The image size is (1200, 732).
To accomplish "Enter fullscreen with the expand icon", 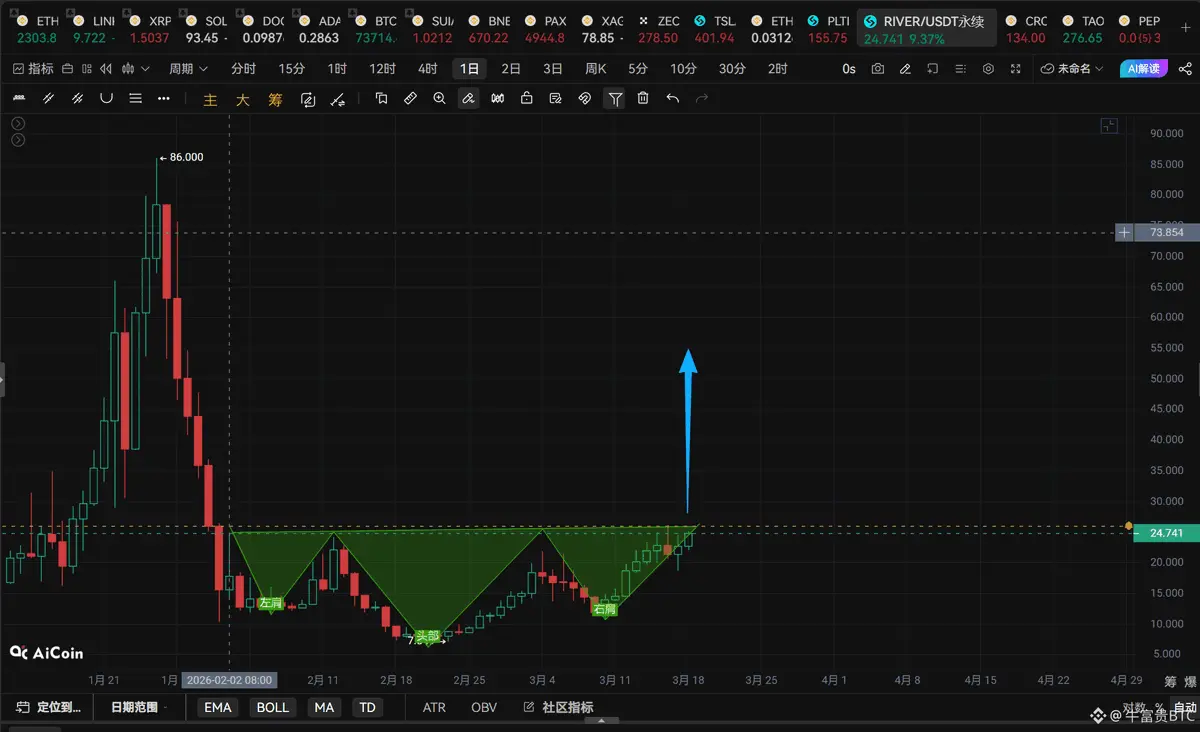I will click(1016, 69).
